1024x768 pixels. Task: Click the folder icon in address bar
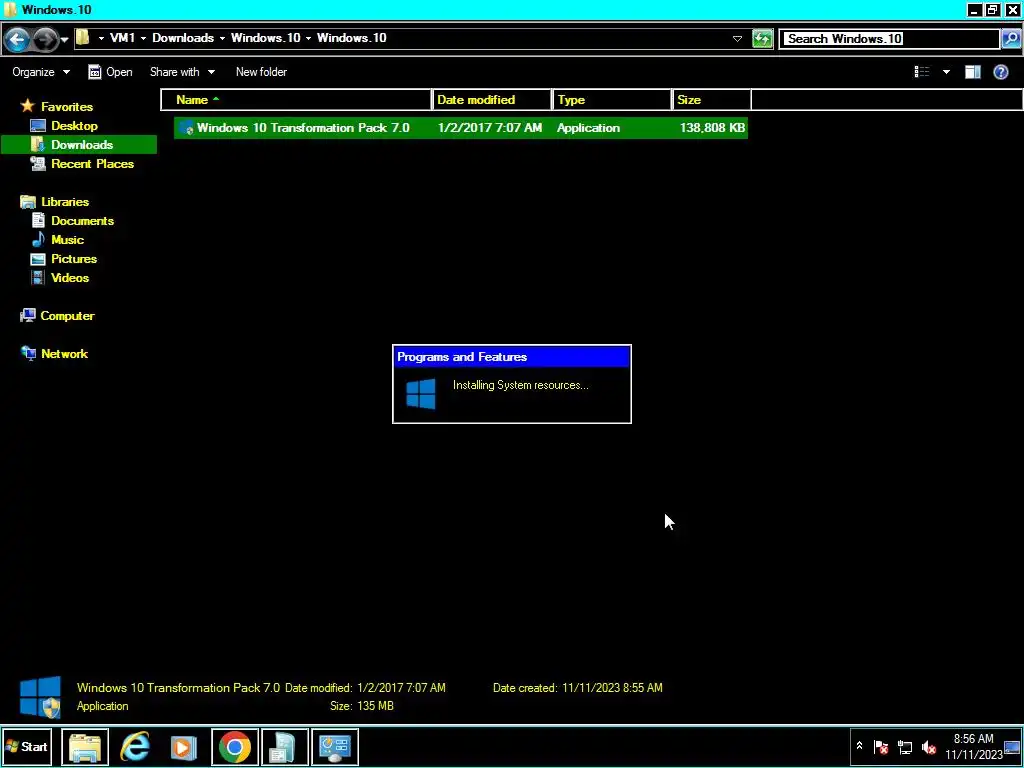coord(83,38)
